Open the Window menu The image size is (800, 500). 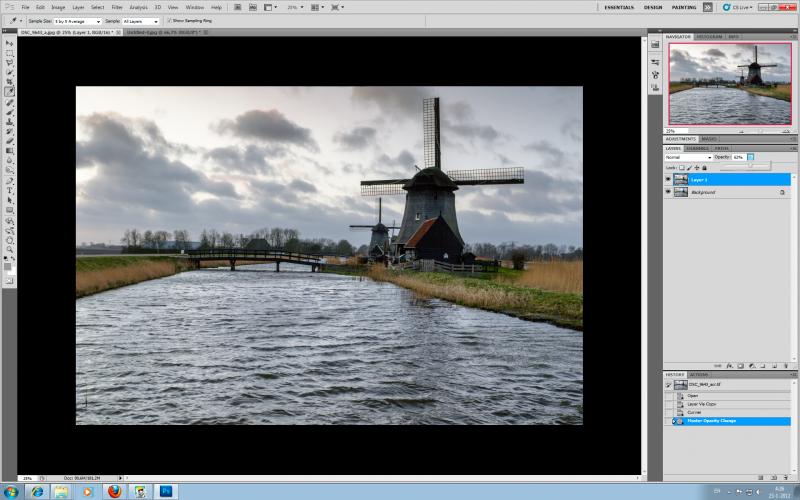(x=194, y=8)
